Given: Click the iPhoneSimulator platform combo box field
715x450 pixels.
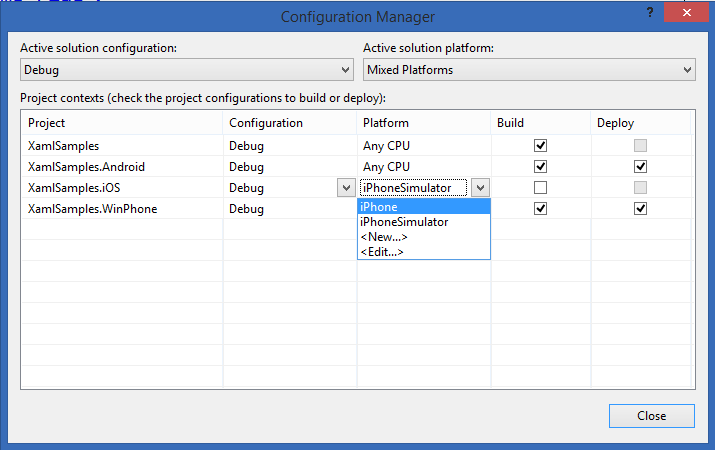Looking at the screenshot, I should pyautogui.click(x=414, y=188).
